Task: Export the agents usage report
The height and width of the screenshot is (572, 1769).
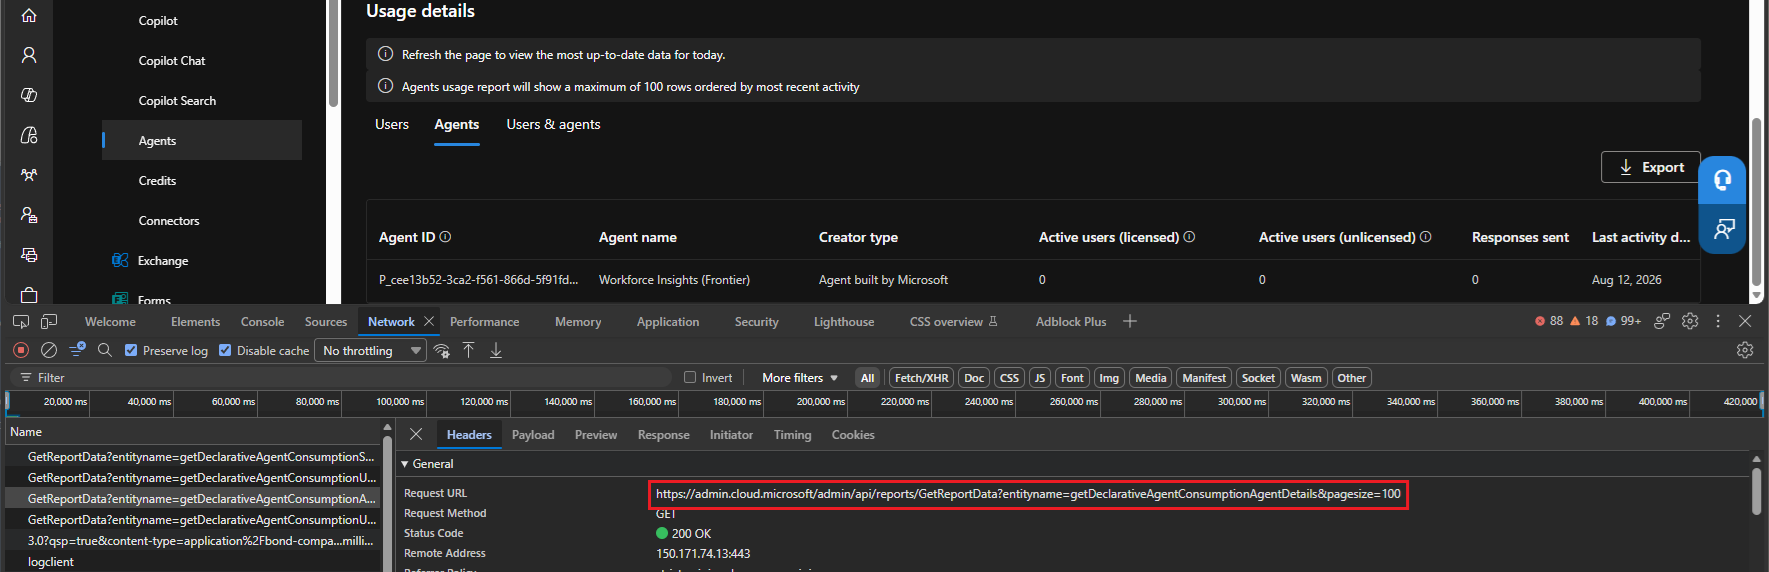Action: pos(1650,167)
